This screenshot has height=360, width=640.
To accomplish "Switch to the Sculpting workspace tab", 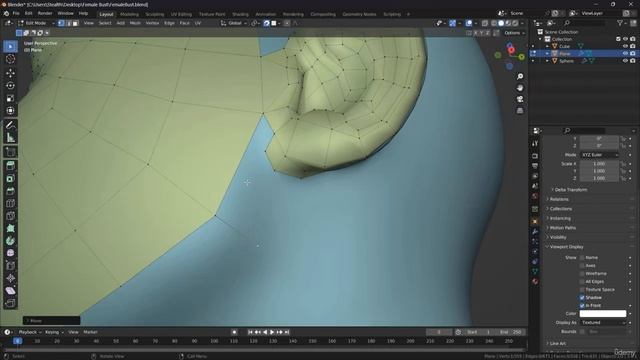I will [x=155, y=14].
